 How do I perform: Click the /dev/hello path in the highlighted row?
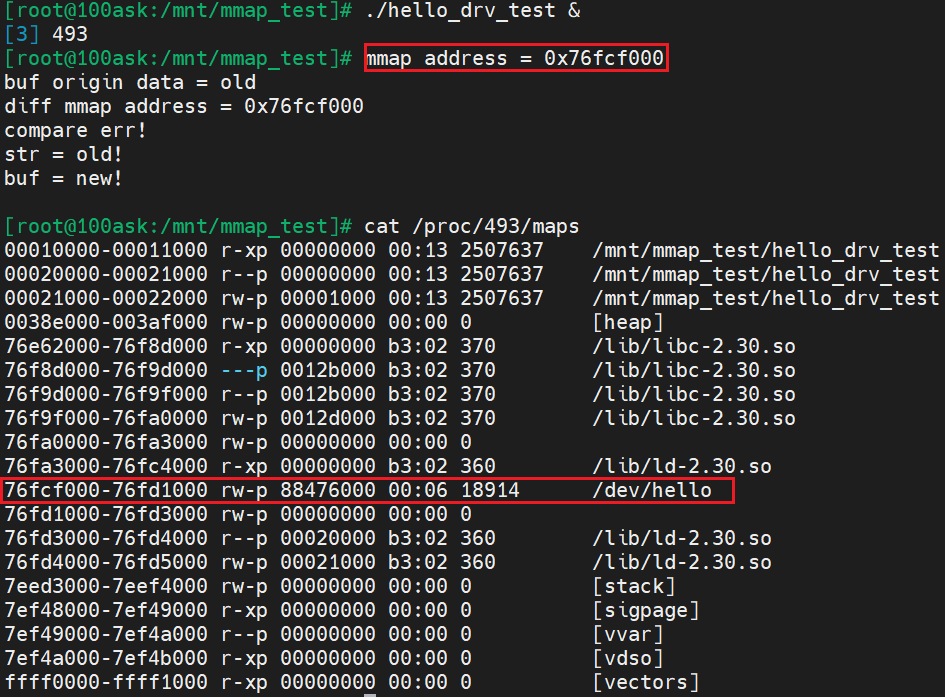pos(652,490)
